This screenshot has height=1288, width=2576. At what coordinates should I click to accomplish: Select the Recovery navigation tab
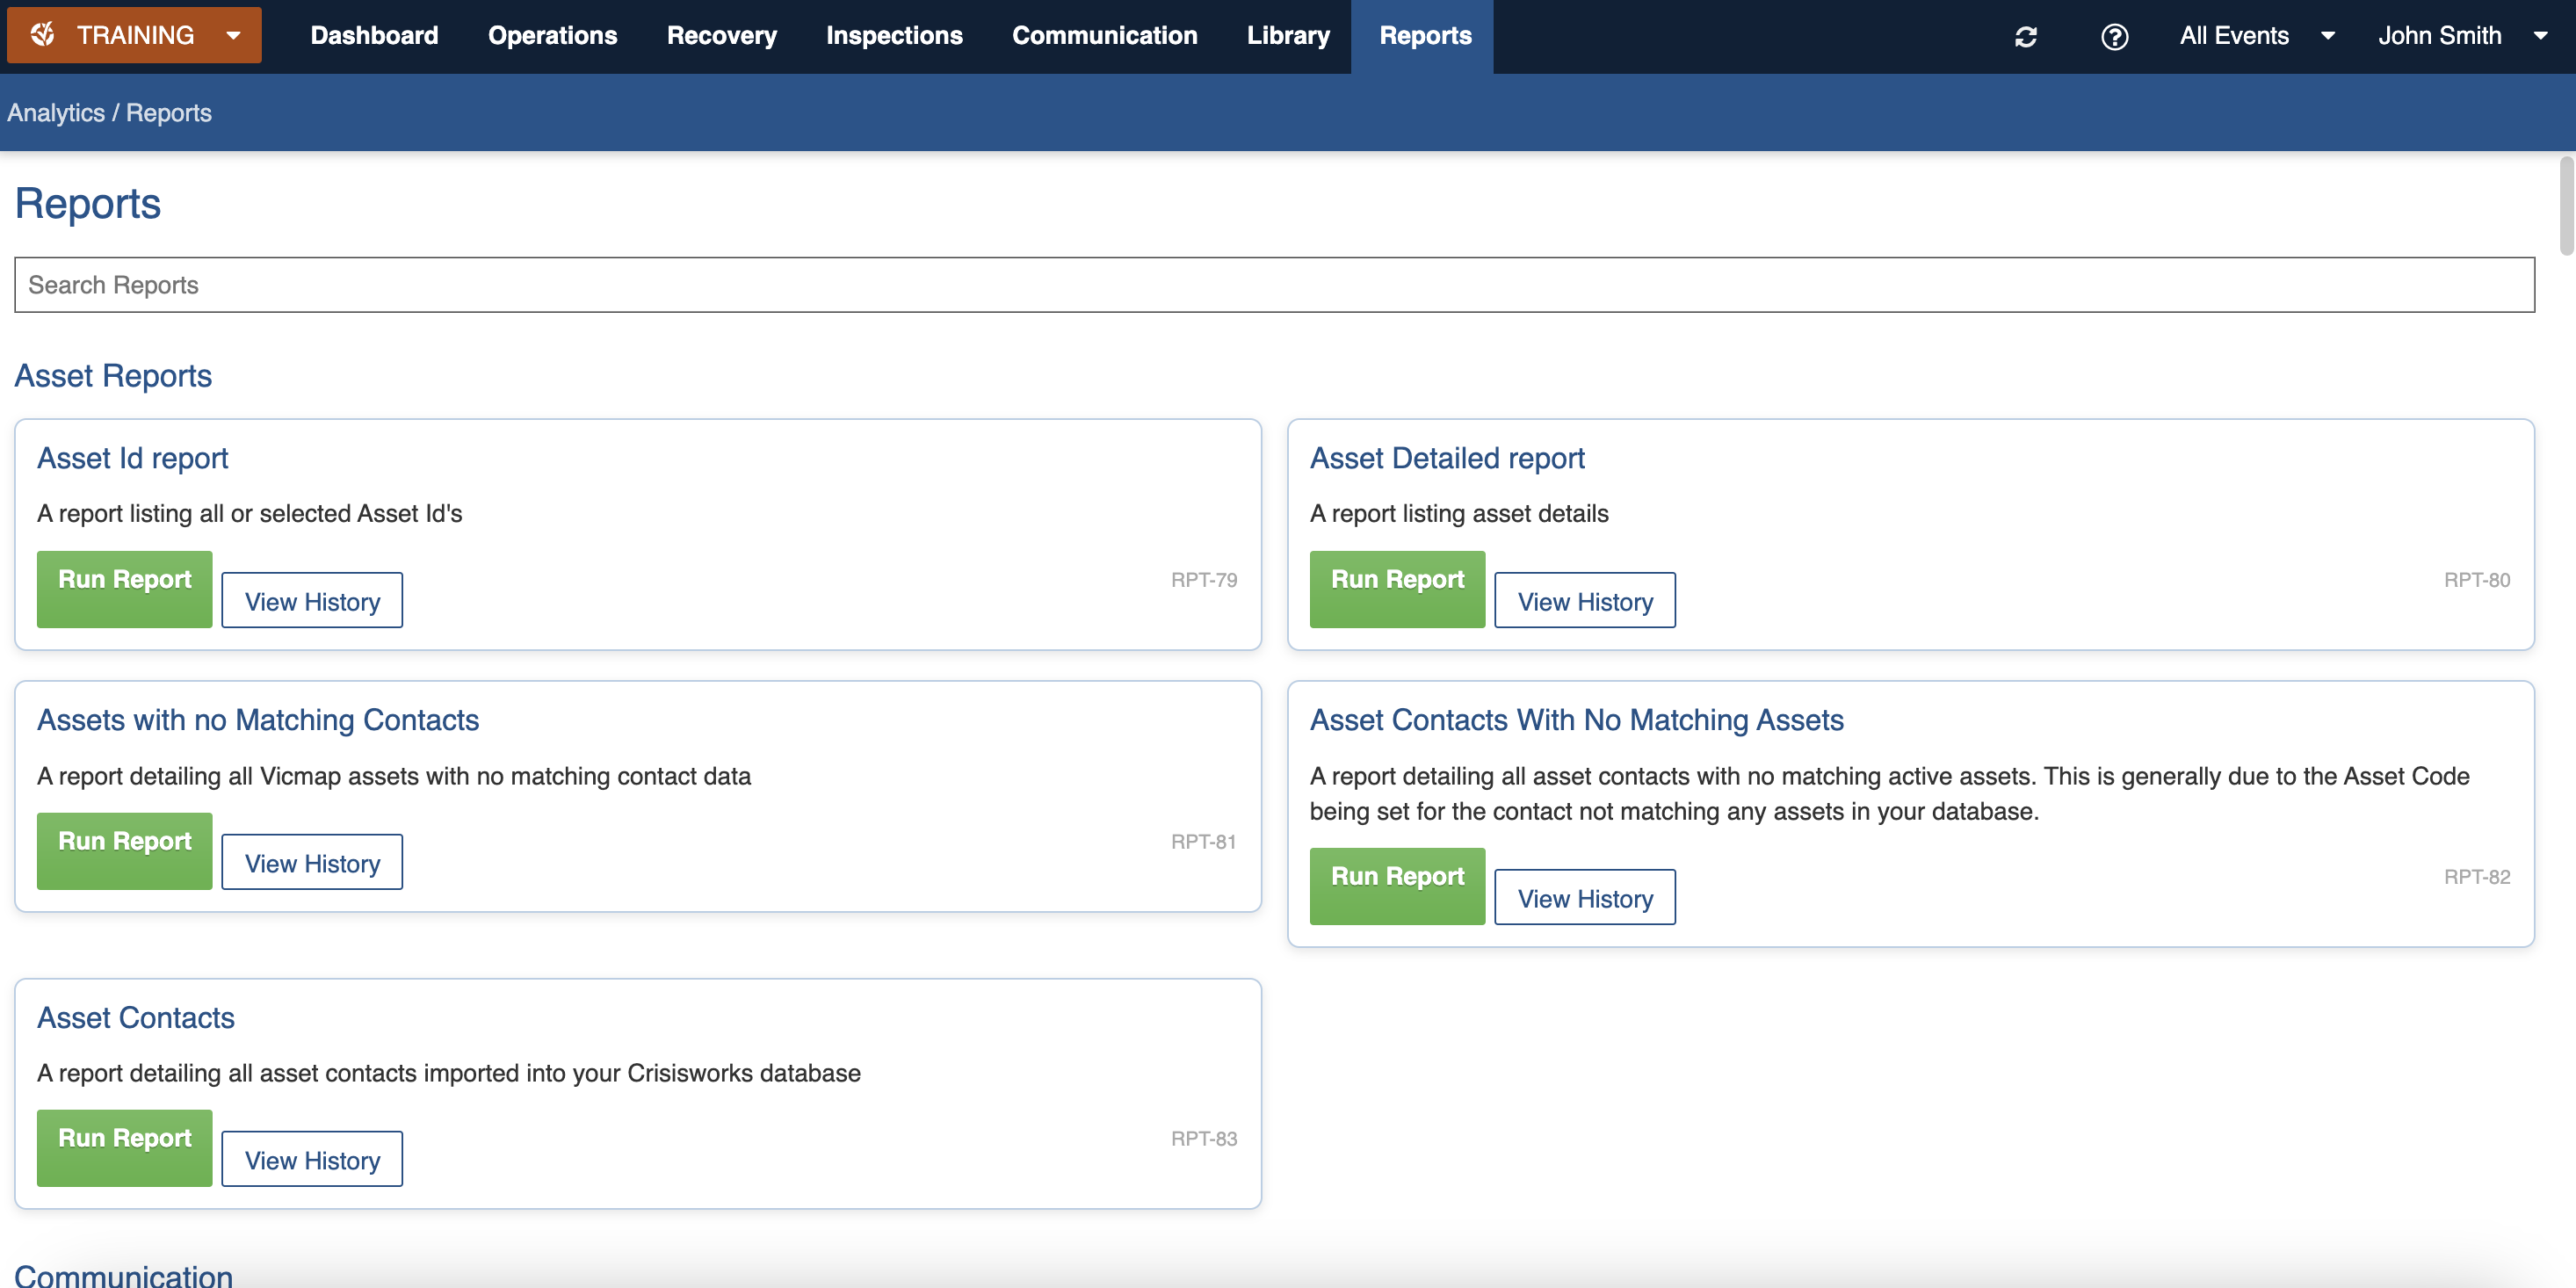(x=721, y=36)
